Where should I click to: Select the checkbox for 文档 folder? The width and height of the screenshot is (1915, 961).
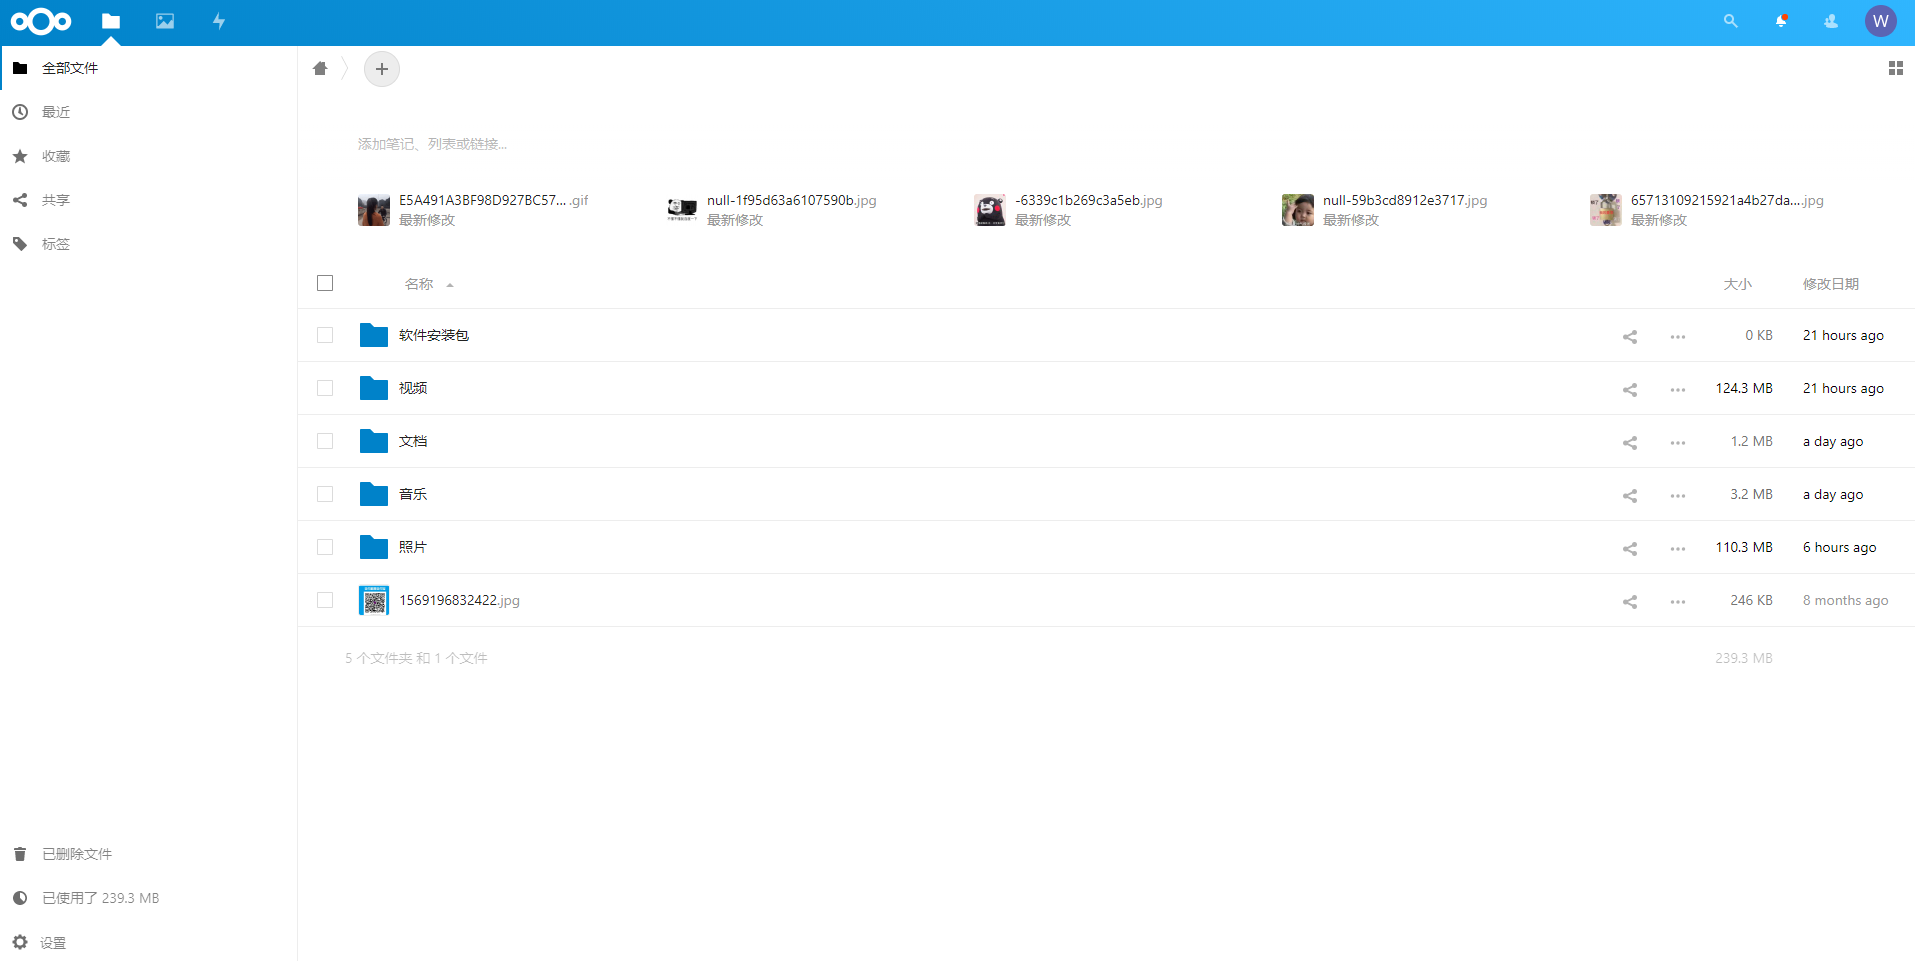click(x=324, y=441)
